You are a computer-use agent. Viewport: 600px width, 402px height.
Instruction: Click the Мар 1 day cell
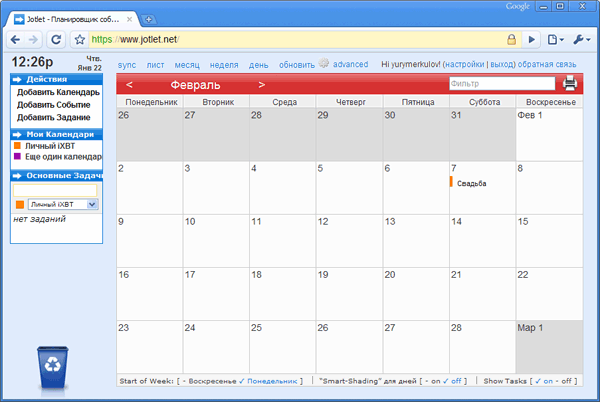(549, 347)
